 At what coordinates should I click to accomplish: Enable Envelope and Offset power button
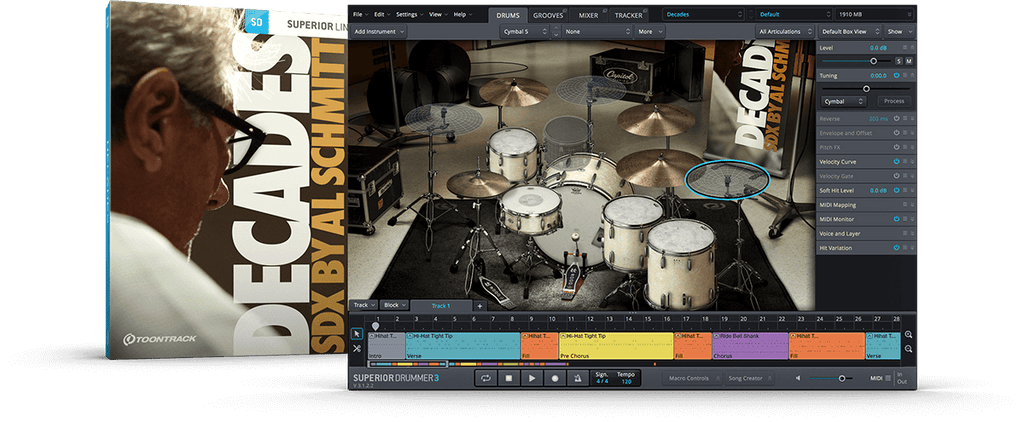point(897,133)
